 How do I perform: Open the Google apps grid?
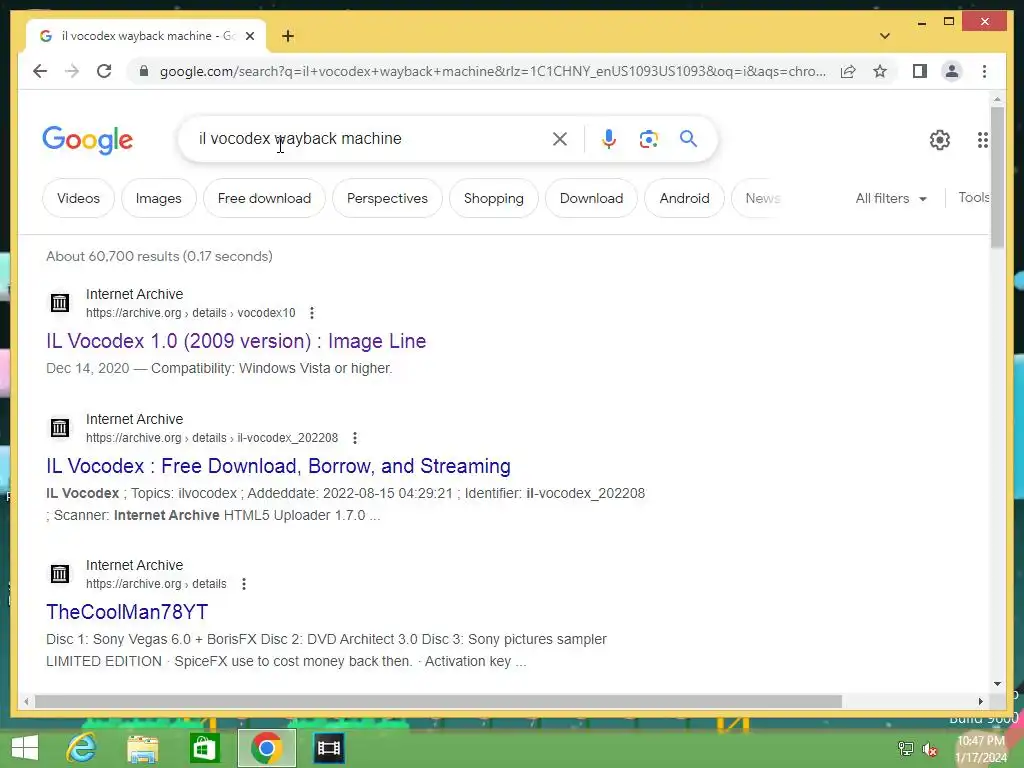[982, 140]
